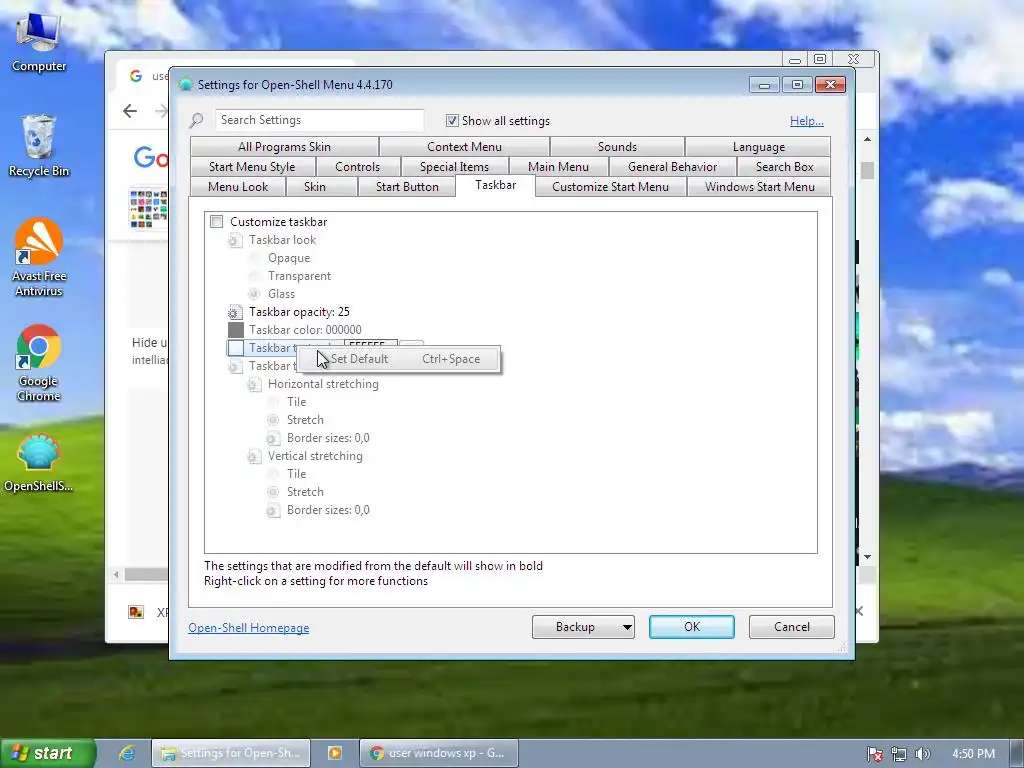Click the gear icon beside Vertical stretching
The height and width of the screenshot is (768, 1024).
(x=254, y=456)
